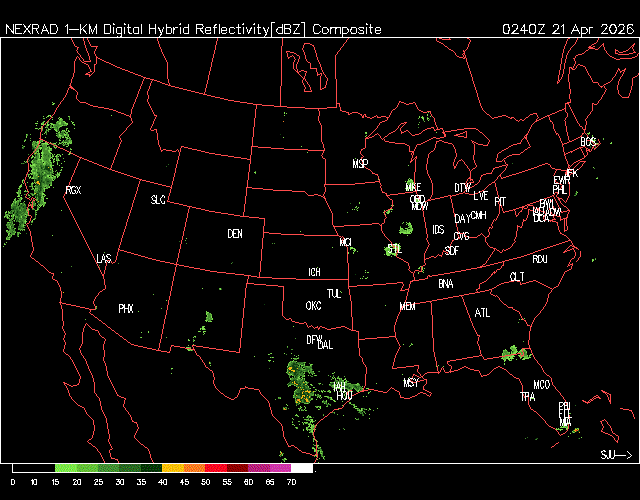This screenshot has height=500, width=640.
Task: Click the PHX airport label
Action: tap(126, 309)
